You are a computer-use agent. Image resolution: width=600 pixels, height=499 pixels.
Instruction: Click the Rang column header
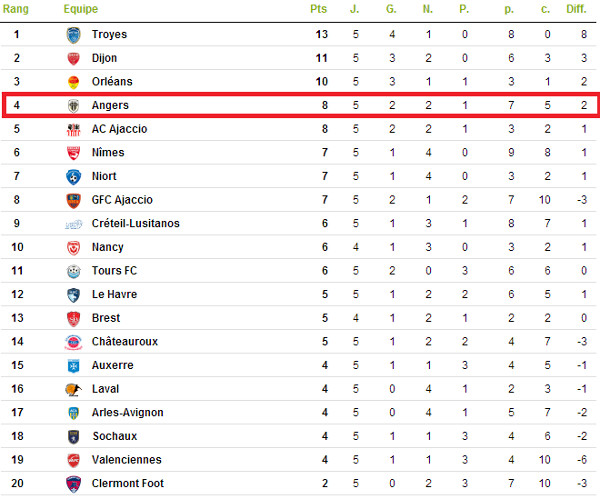[x=16, y=9]
